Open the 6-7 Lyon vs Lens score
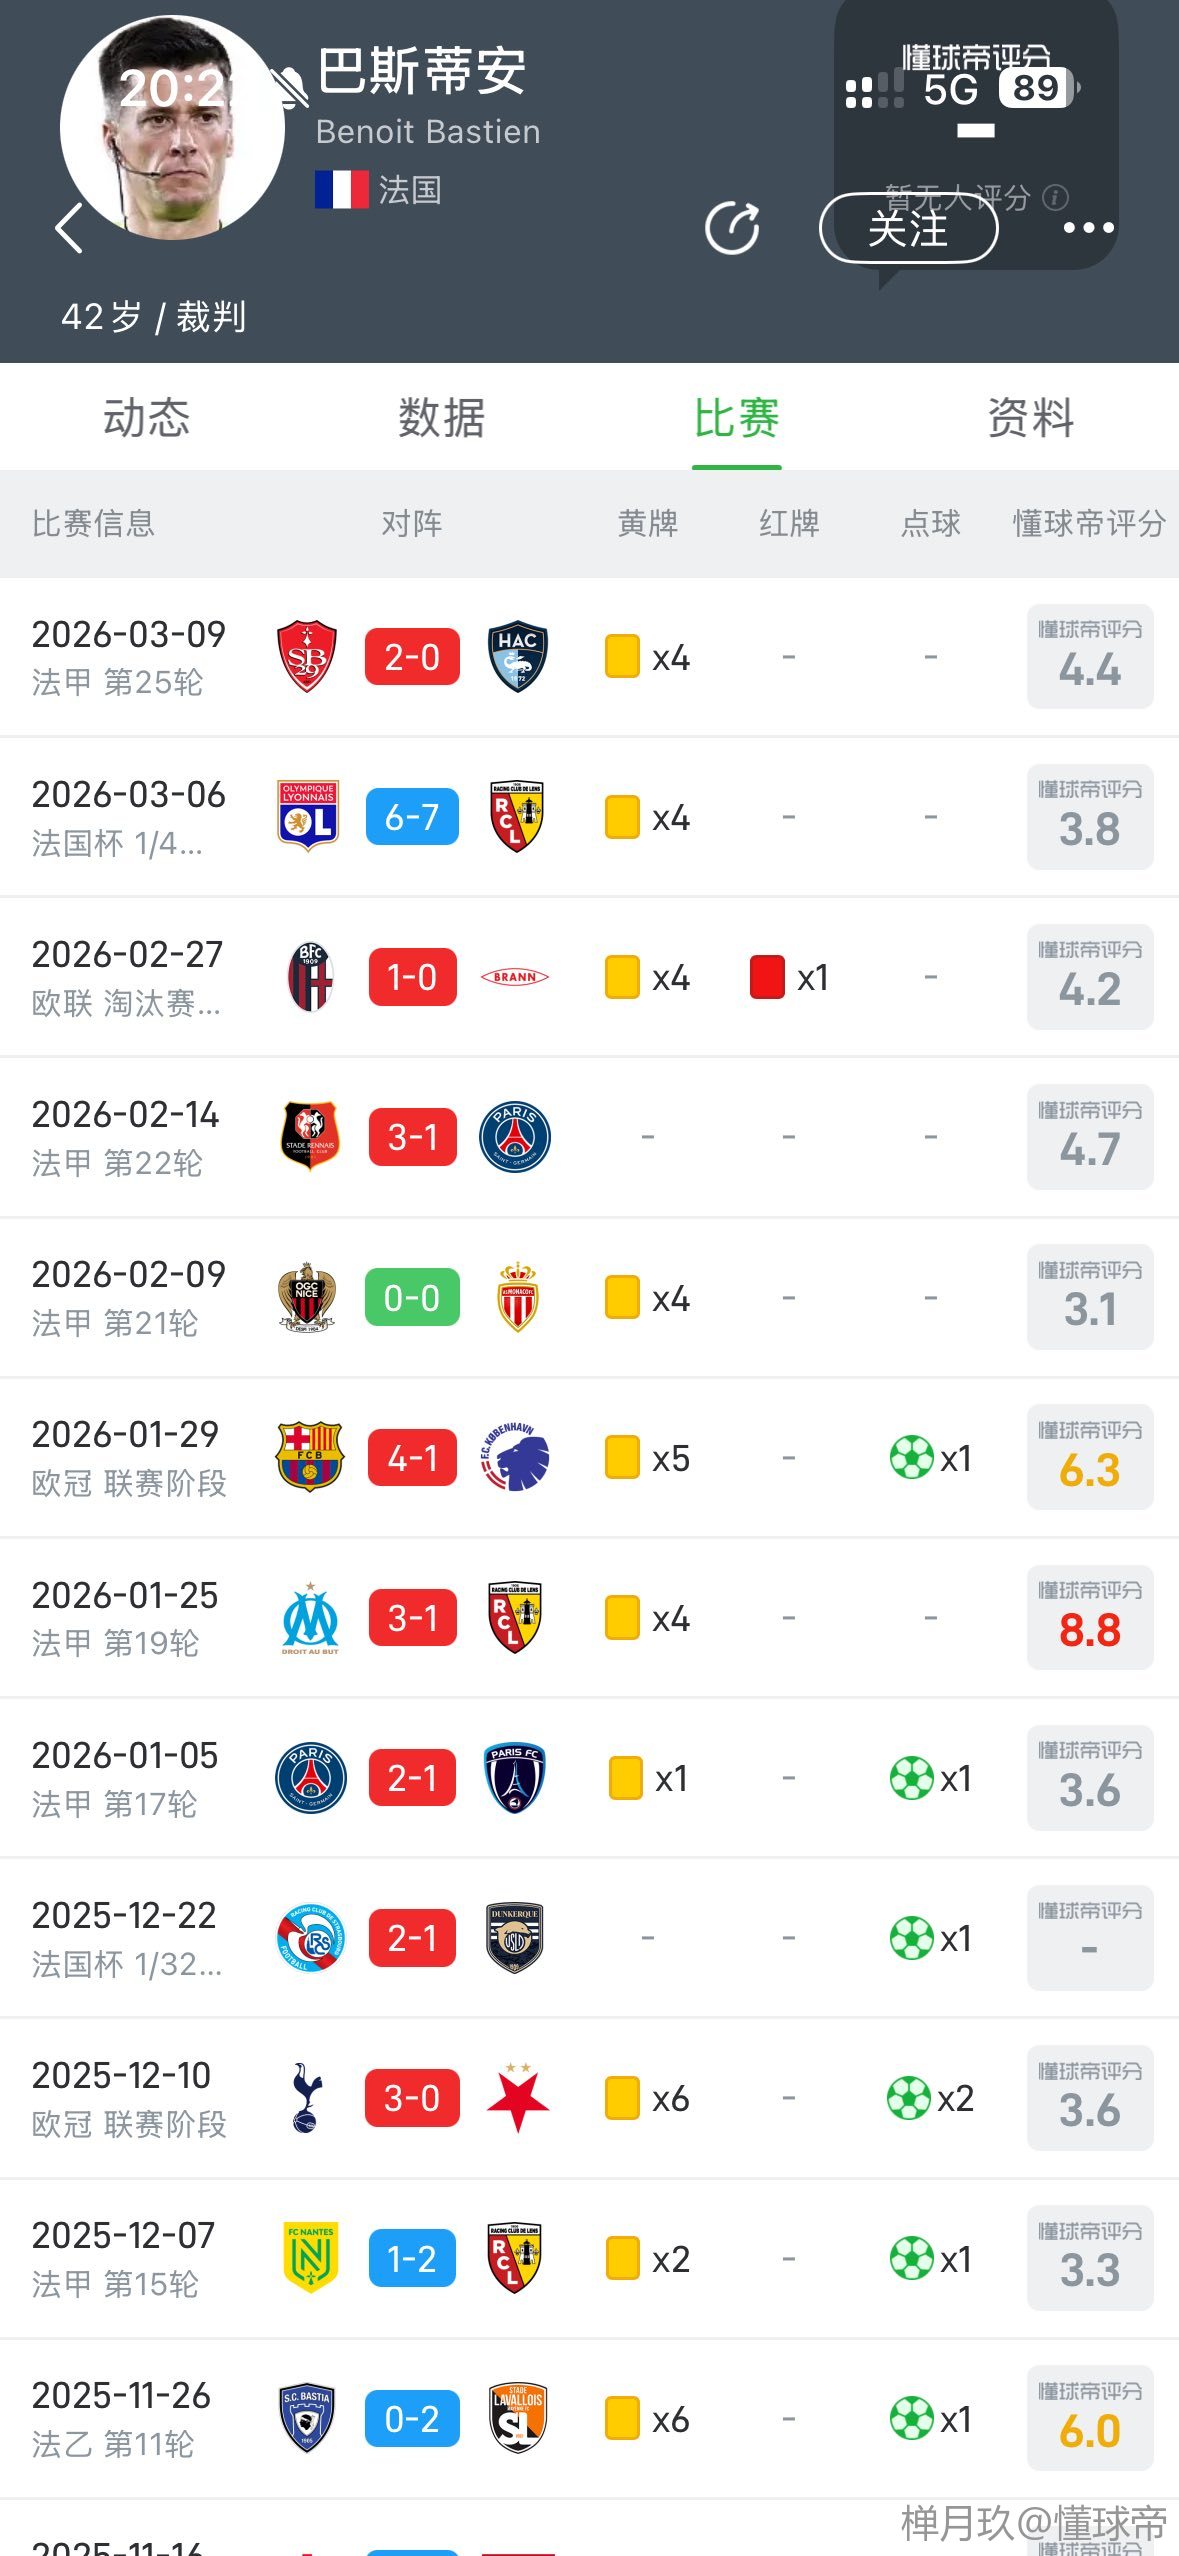Image resolution: width=1179 pixels, height=2556 pixels. 412,817
